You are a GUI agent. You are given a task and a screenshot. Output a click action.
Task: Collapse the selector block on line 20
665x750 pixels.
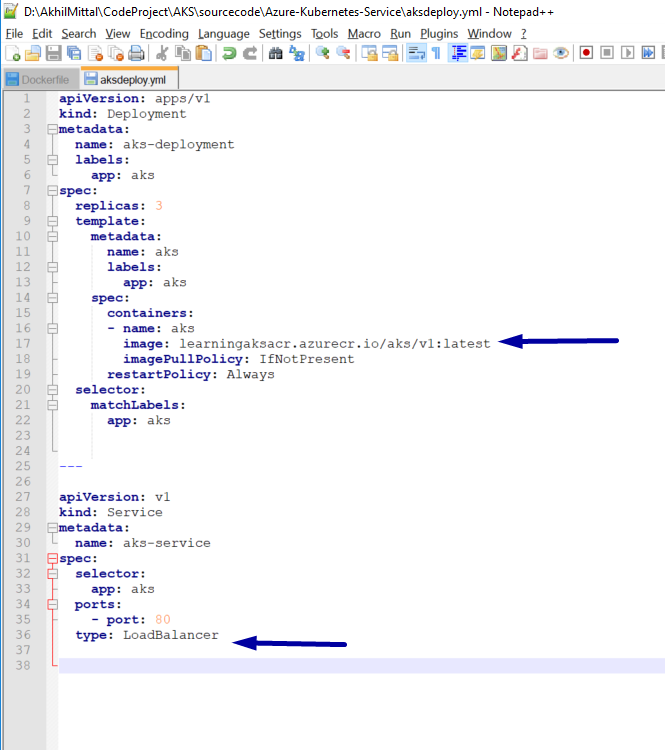[52, 389]
